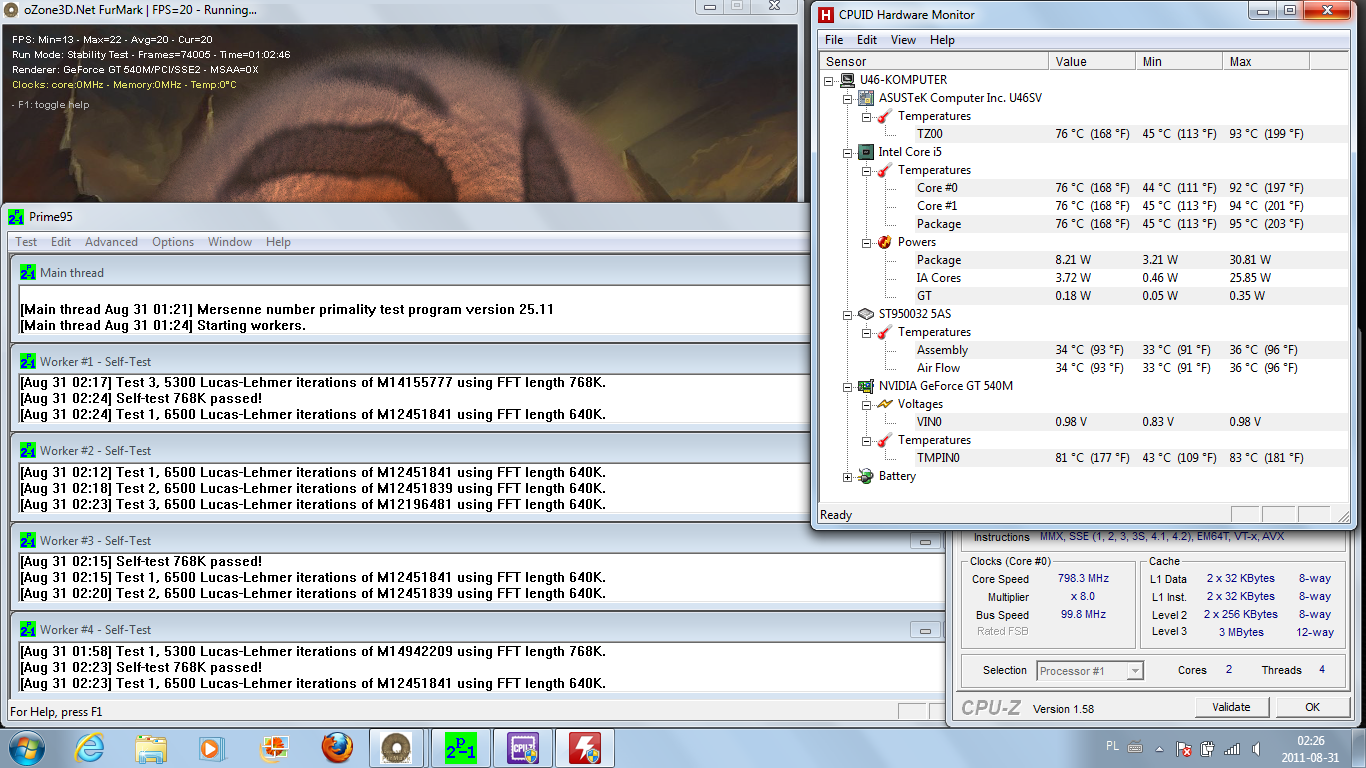1366x768 pixels.
Task: Click the Voltages lightning icon under NVIDIA
Action: (x=884, y=404)
